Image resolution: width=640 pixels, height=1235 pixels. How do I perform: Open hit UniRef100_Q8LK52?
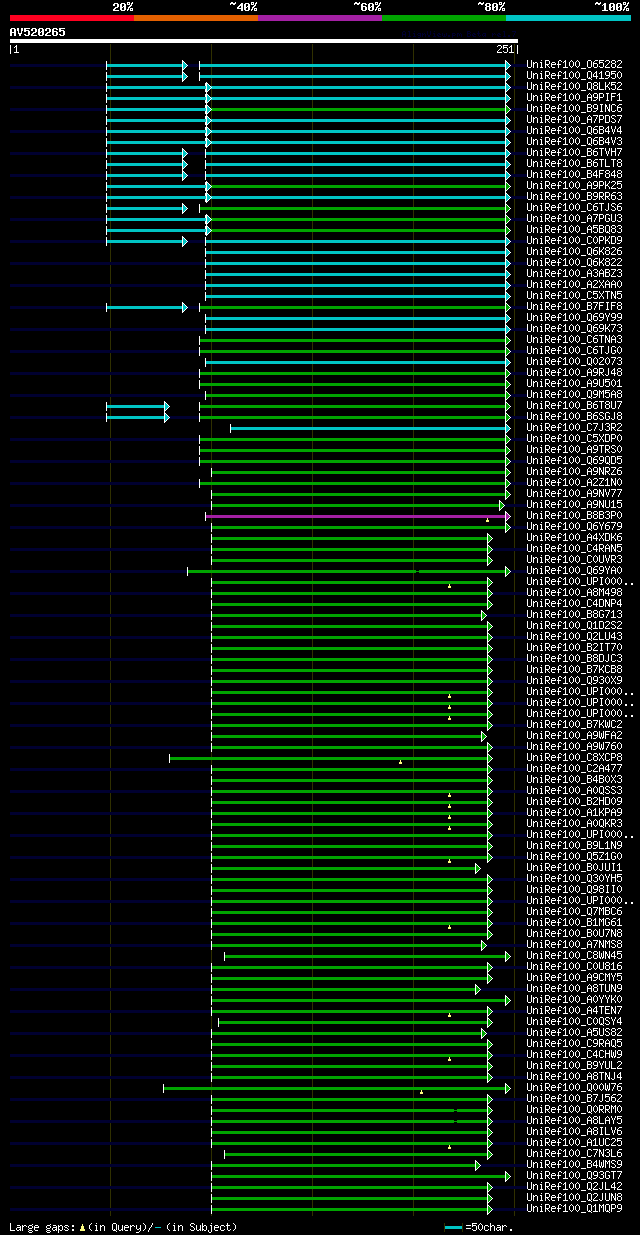pyautogui.click(x=574, y=86)
